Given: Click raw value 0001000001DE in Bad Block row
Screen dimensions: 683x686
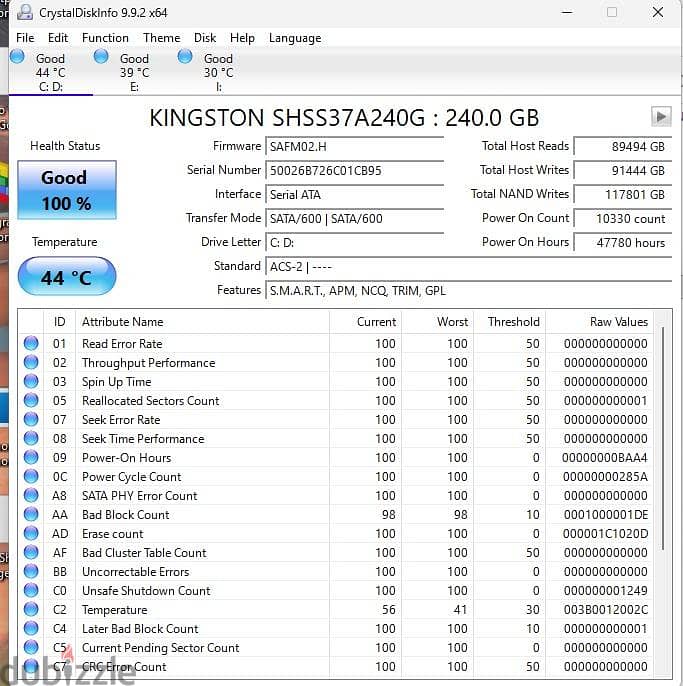Looking at the screenshot, I should (x=606, y=514).
